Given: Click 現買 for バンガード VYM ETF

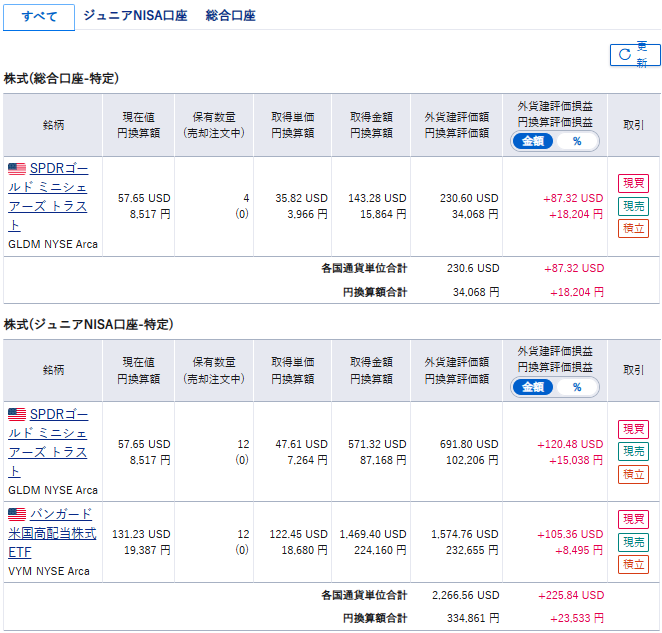Looking at the screenshot, I should point(633,519).
